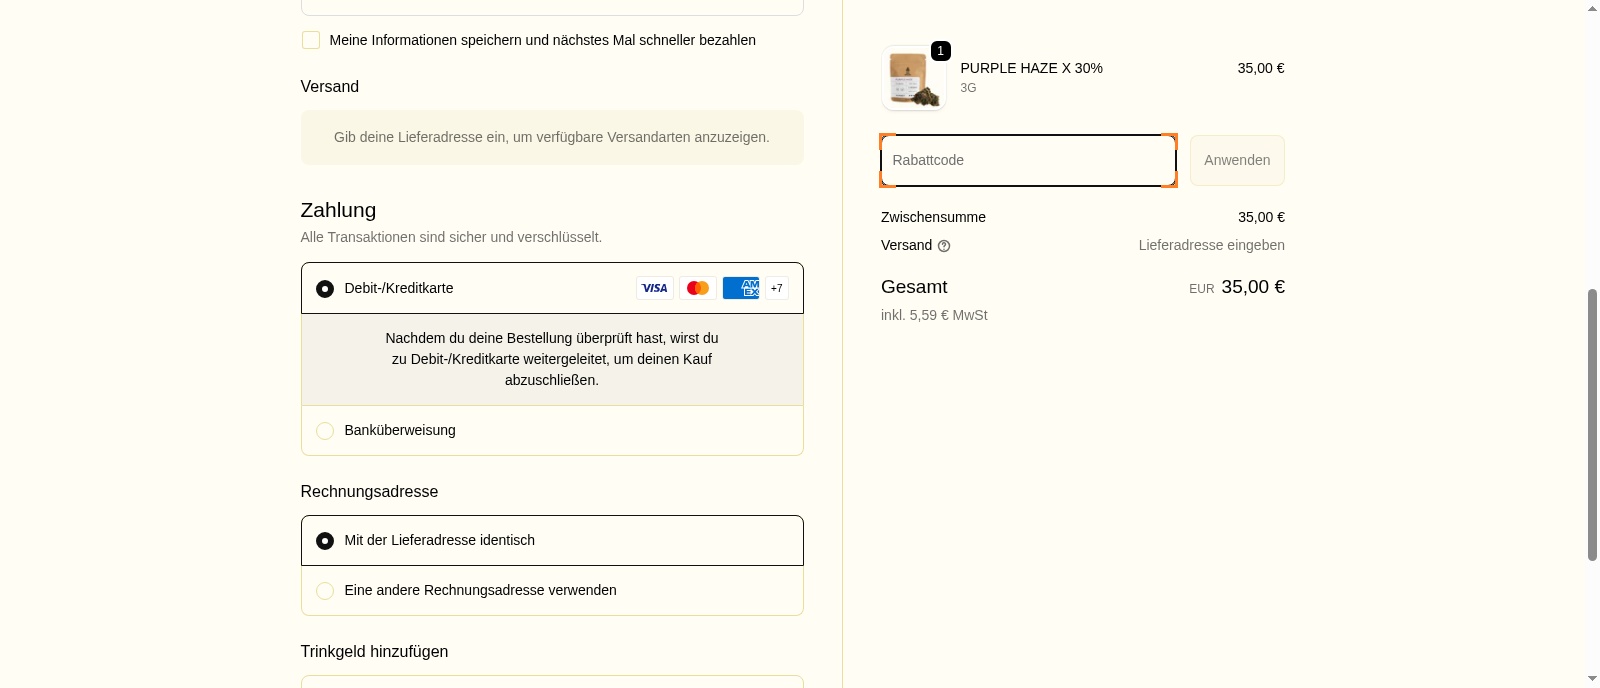Click the American Express icon
This screenshot has width=1600, height=688.
(741, 288)
